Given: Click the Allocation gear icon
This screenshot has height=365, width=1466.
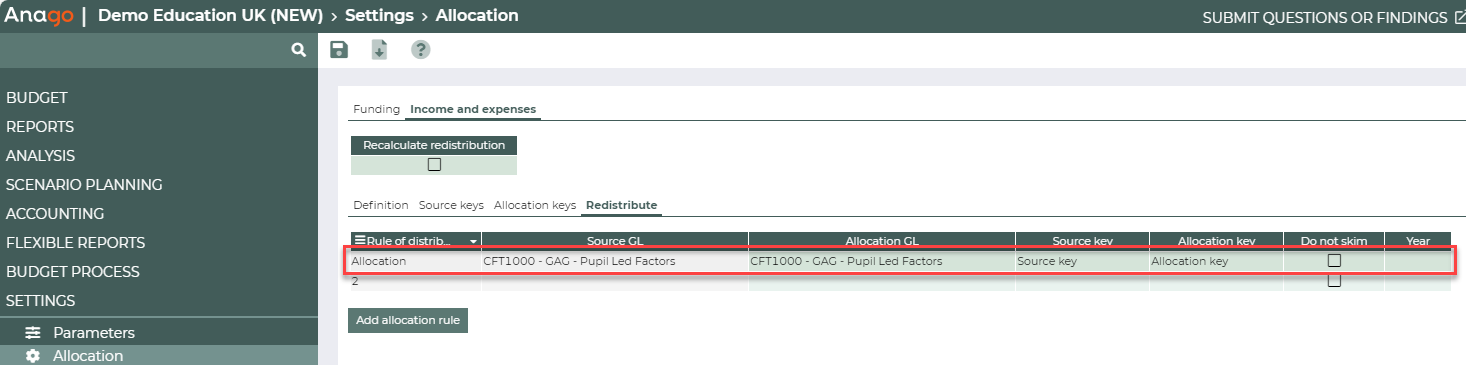Looking at the screenshot, I should coord(33,356).
